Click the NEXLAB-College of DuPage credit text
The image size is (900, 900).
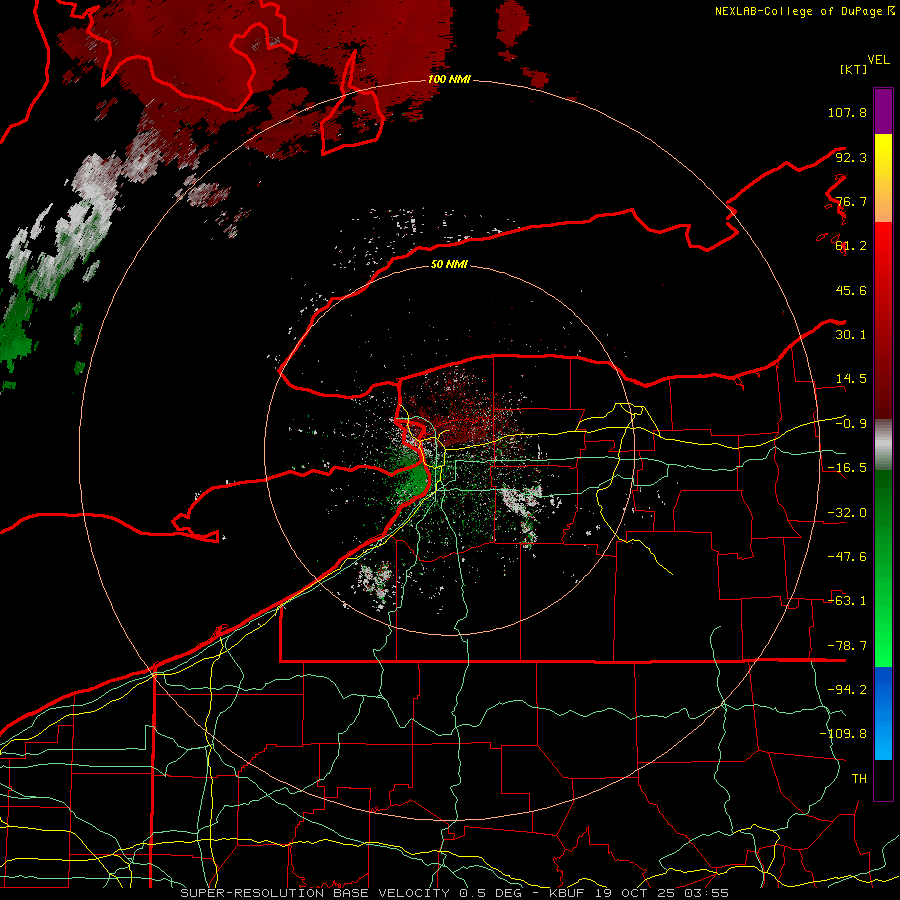point(804,11)
